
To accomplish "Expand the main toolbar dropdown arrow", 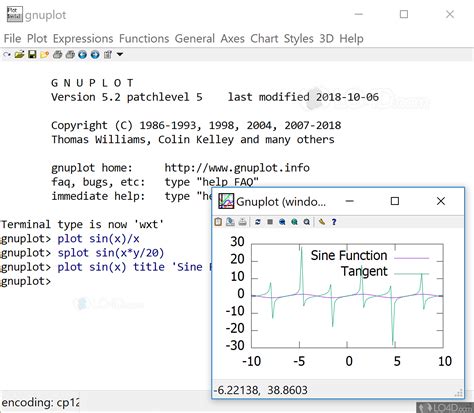I will [x=120, y=54].
